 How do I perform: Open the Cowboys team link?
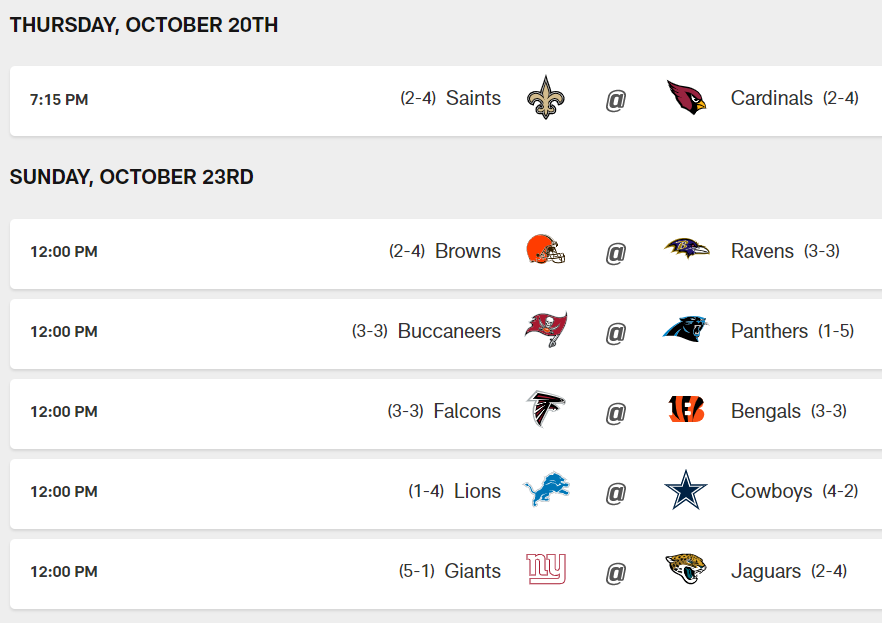point(771,491)
